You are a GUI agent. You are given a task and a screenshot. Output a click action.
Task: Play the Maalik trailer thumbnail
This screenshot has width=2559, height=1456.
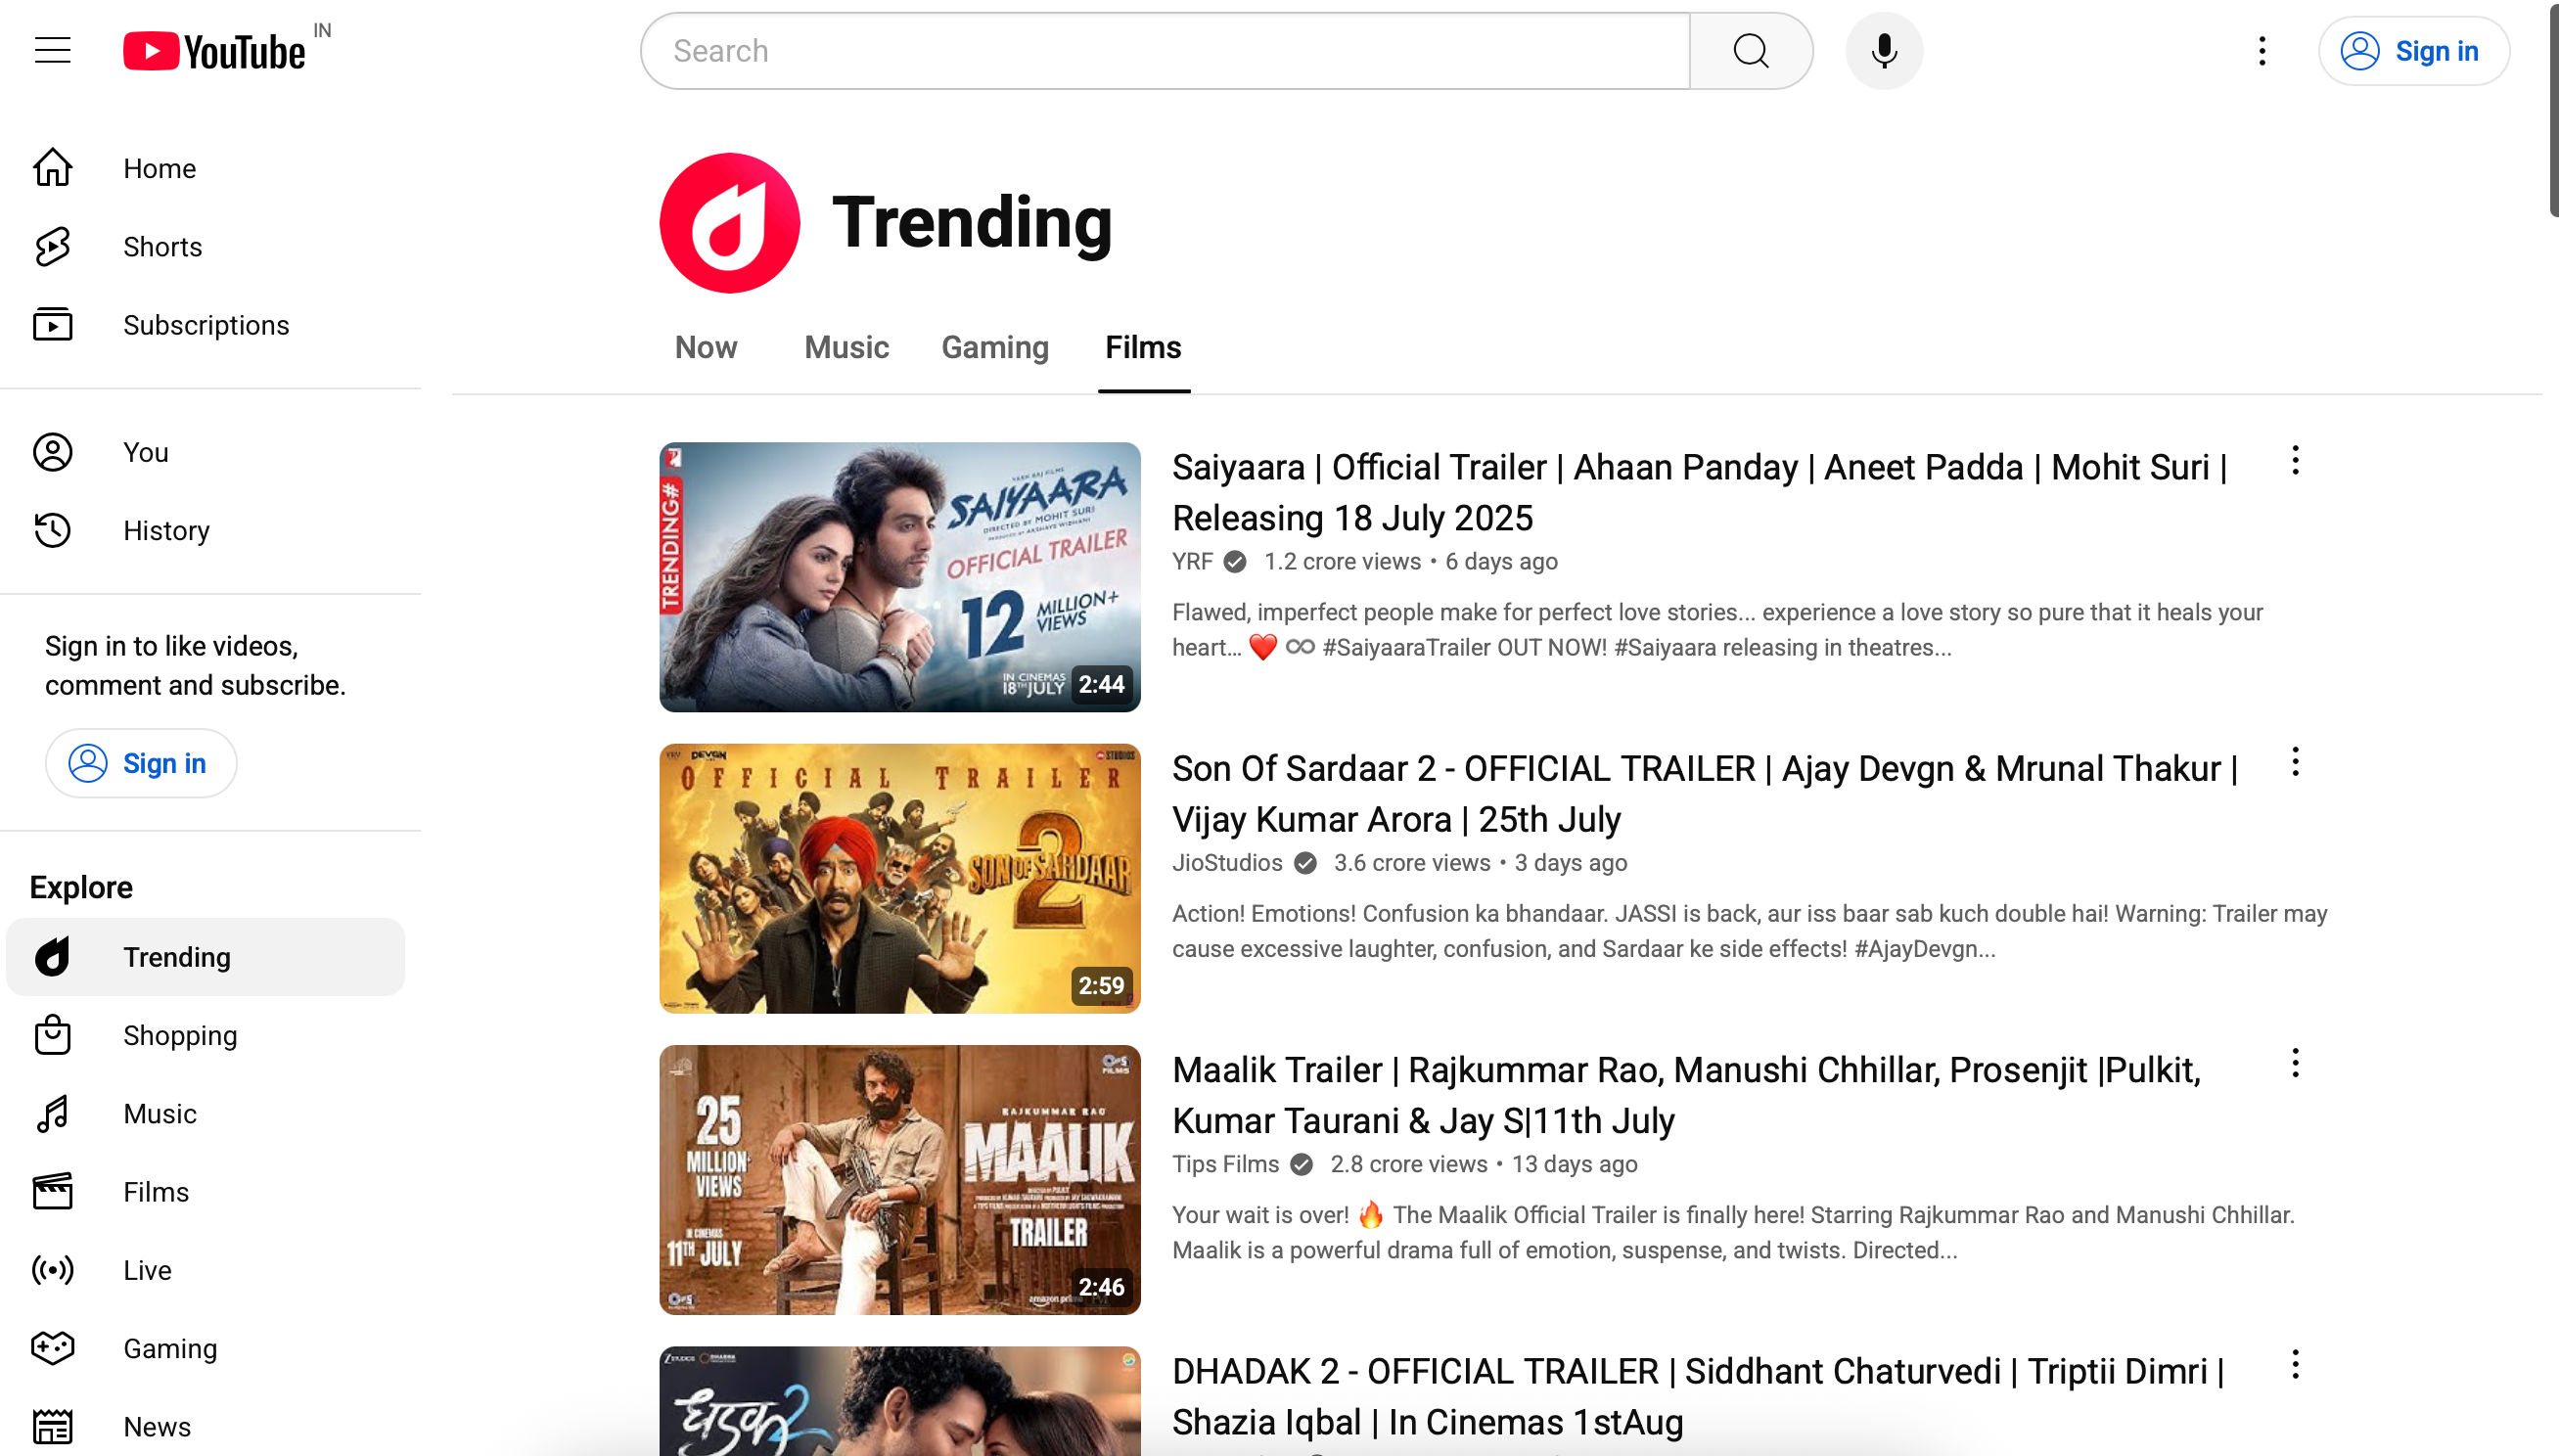point(900,1180)
